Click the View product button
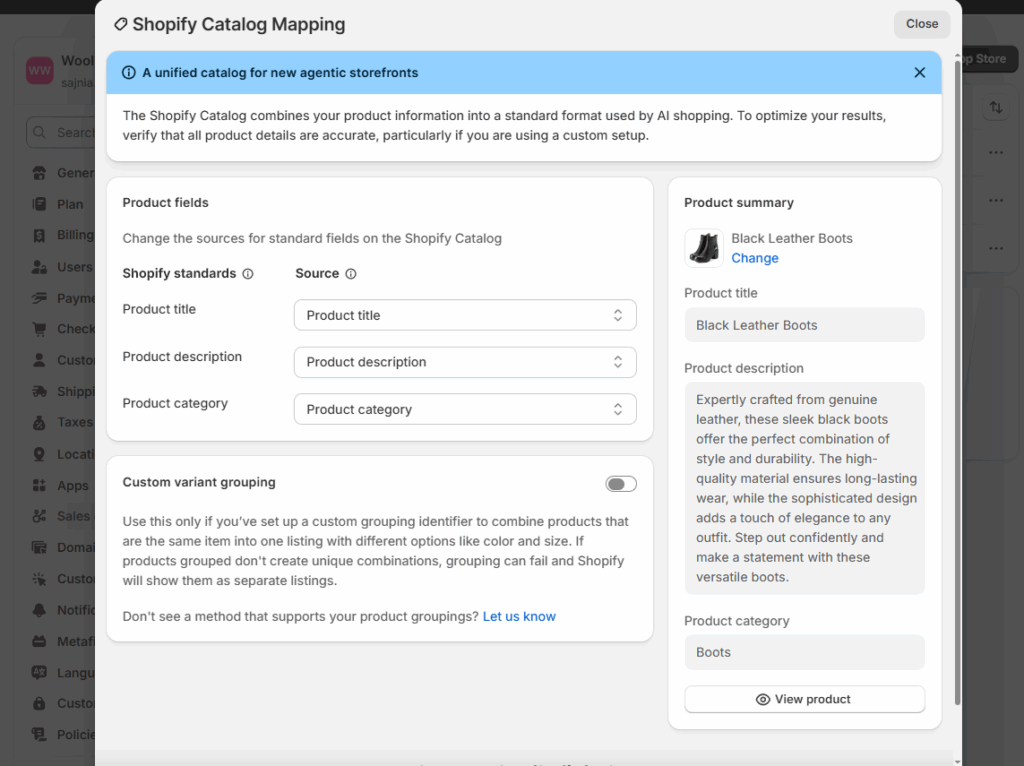The width and height of the screenshot is (1024, 766). click(804, 699)
